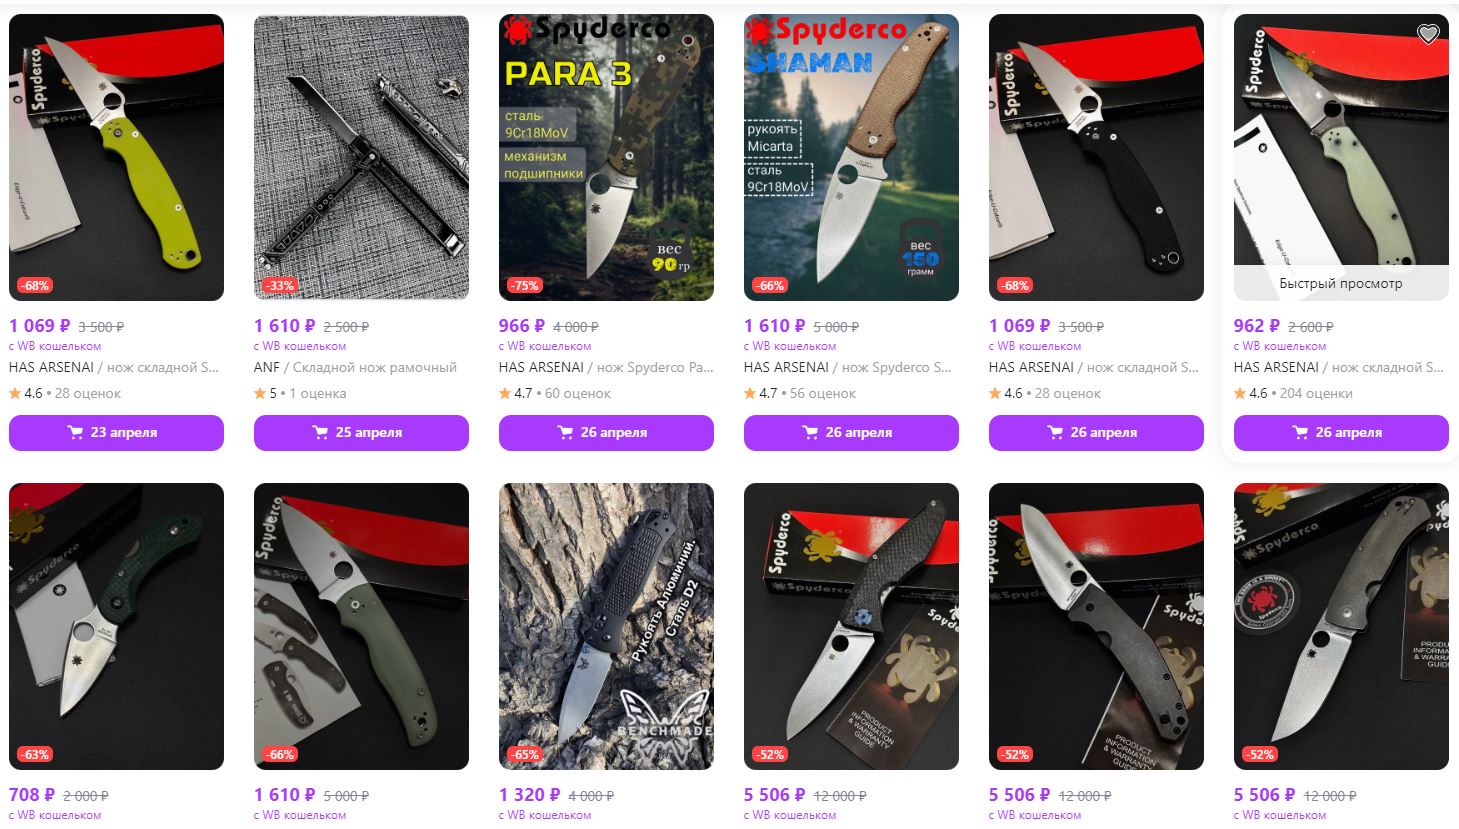Click the -75% discount badge on PARA 3

(525, 285)
